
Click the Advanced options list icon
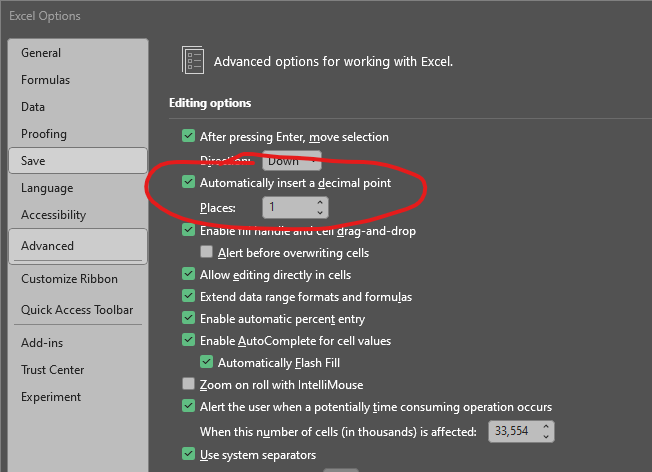[x=193, y=60]
